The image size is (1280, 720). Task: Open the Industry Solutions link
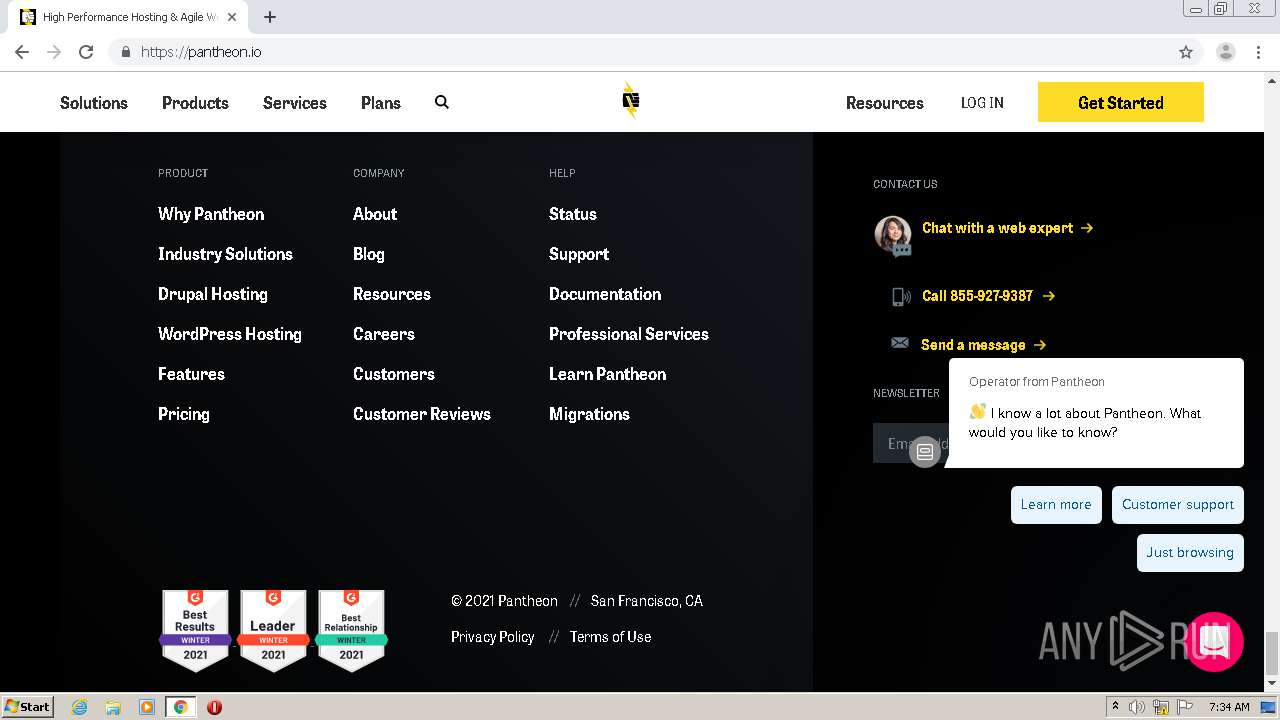point(225,254)
